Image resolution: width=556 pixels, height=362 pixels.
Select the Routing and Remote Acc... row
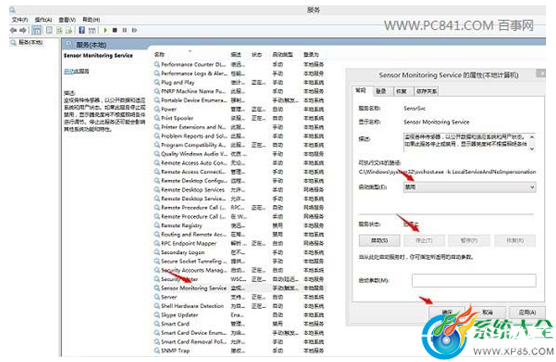[x=239, y=234]
